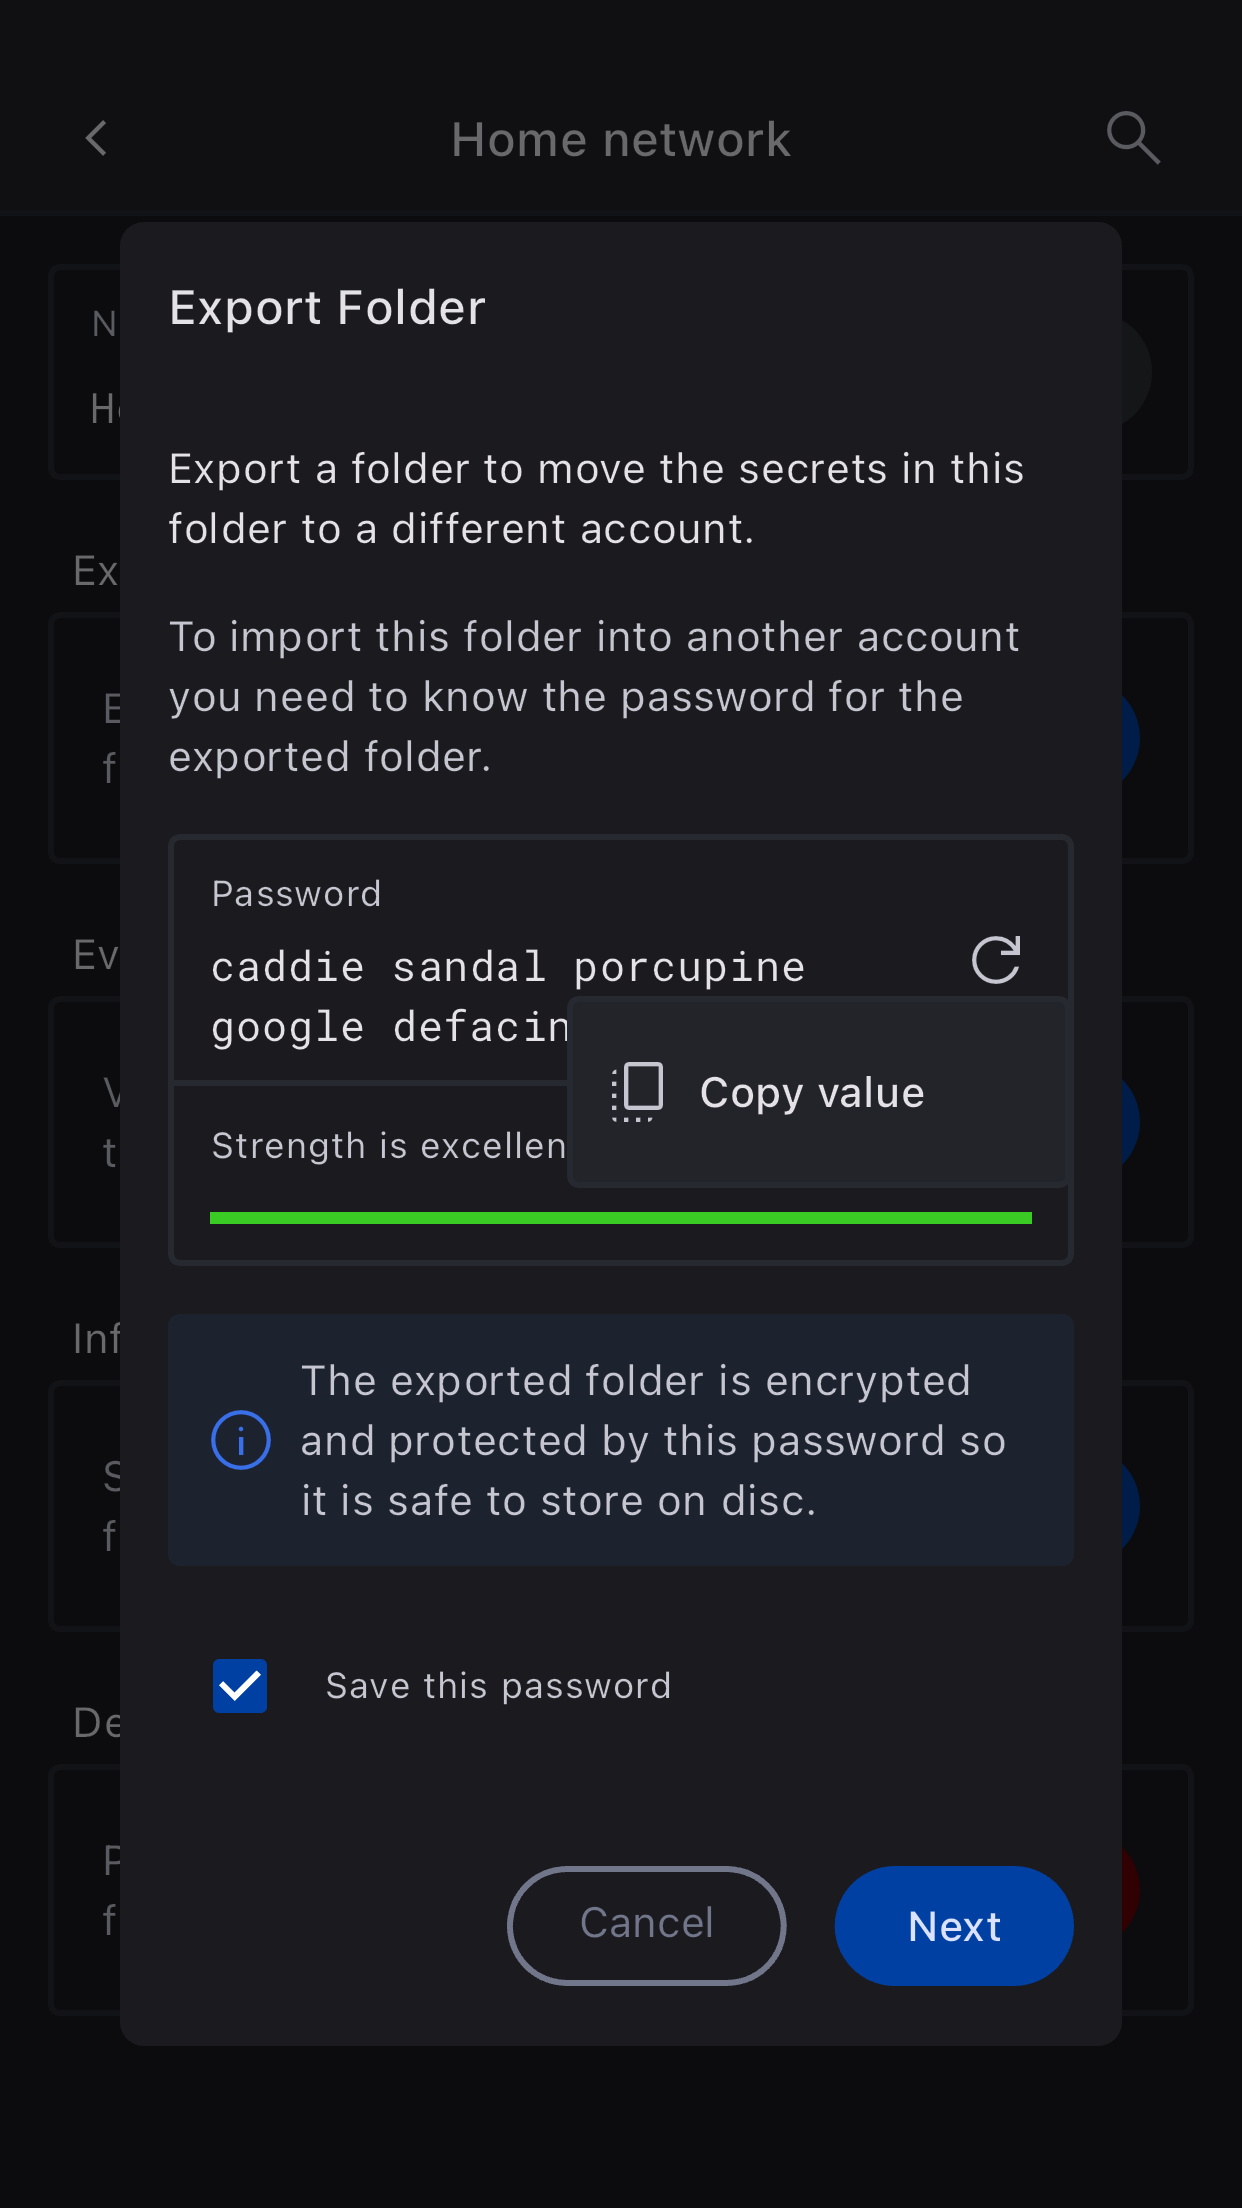Click the "To import this folder" paragraph
Viewport: 1242px width, 2208px height.
pyautogui.click(x=594, y=697)
